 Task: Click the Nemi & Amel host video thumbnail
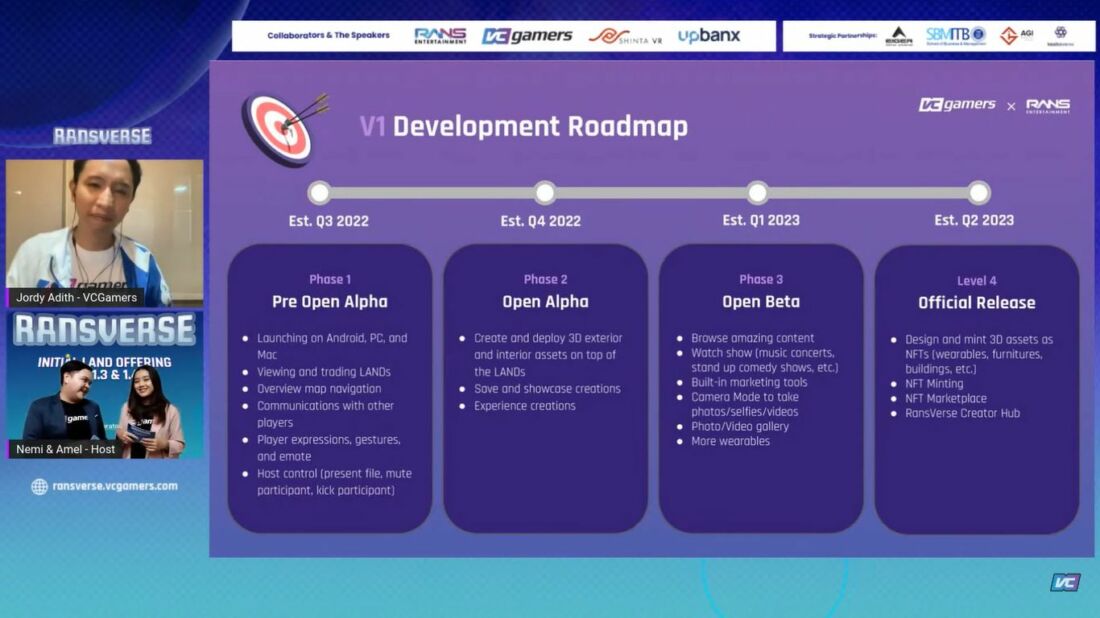tap(105, 385)
